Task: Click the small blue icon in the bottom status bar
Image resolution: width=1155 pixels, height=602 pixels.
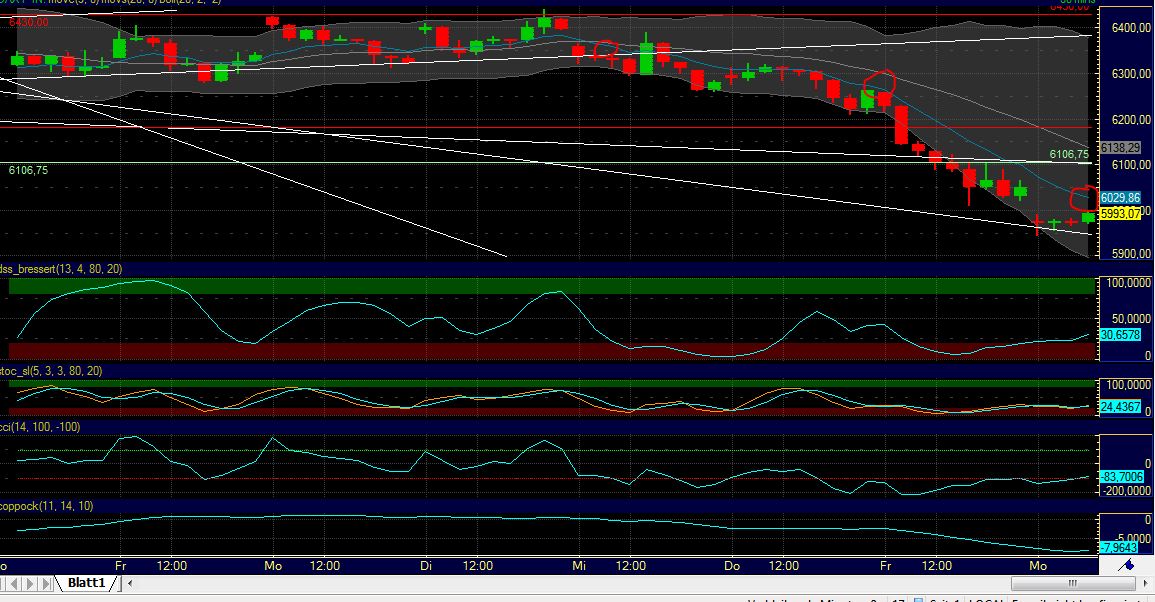Action: coord(919,599)
